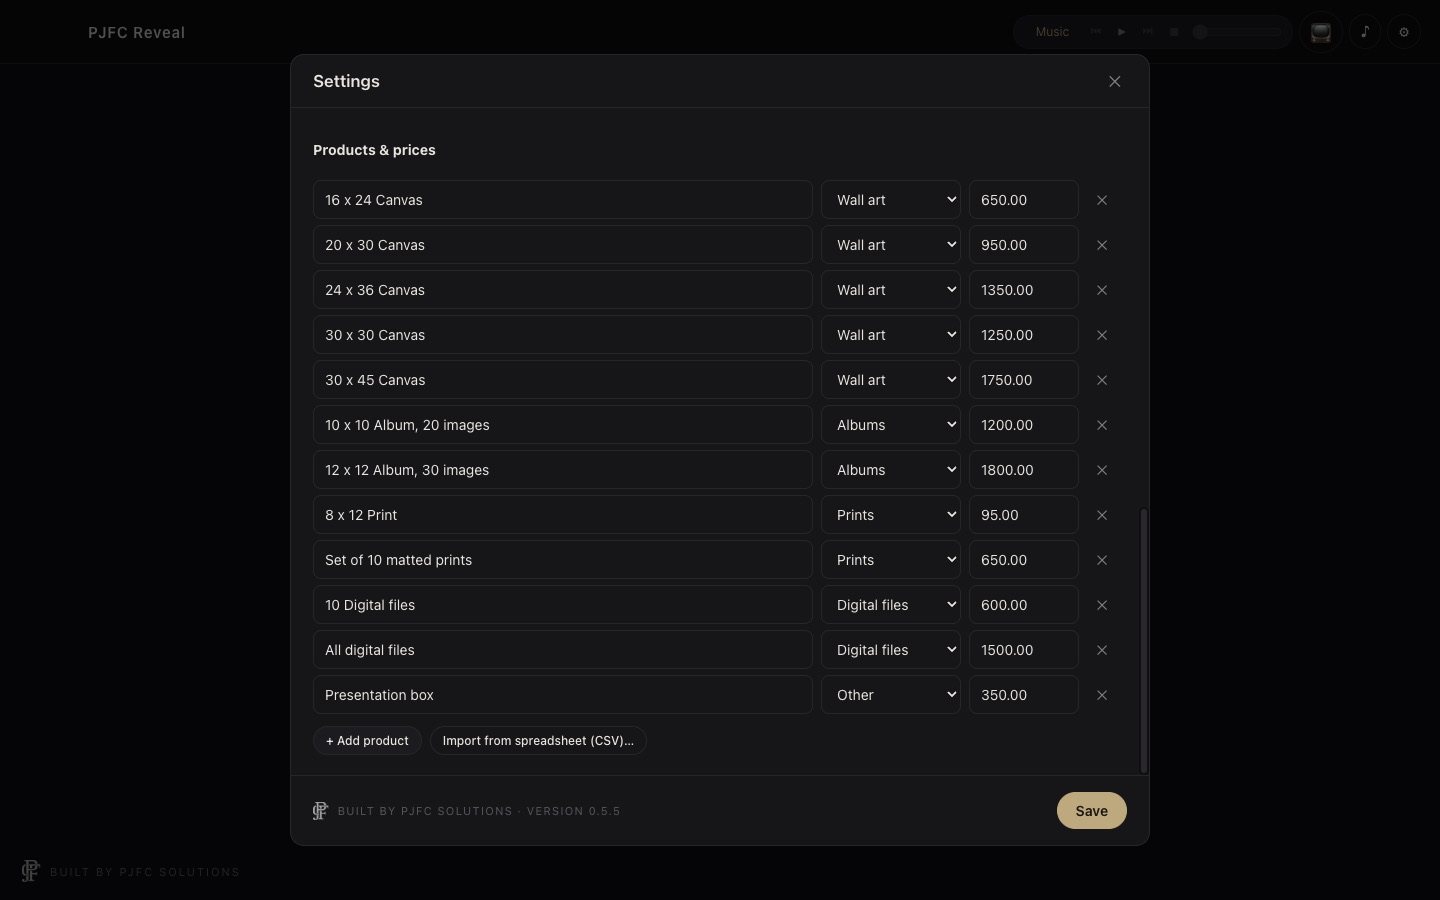Open category dropdown for 12 x 12 Album
The width and height of the screenshot is (1440, 900).
click(891, 470)
